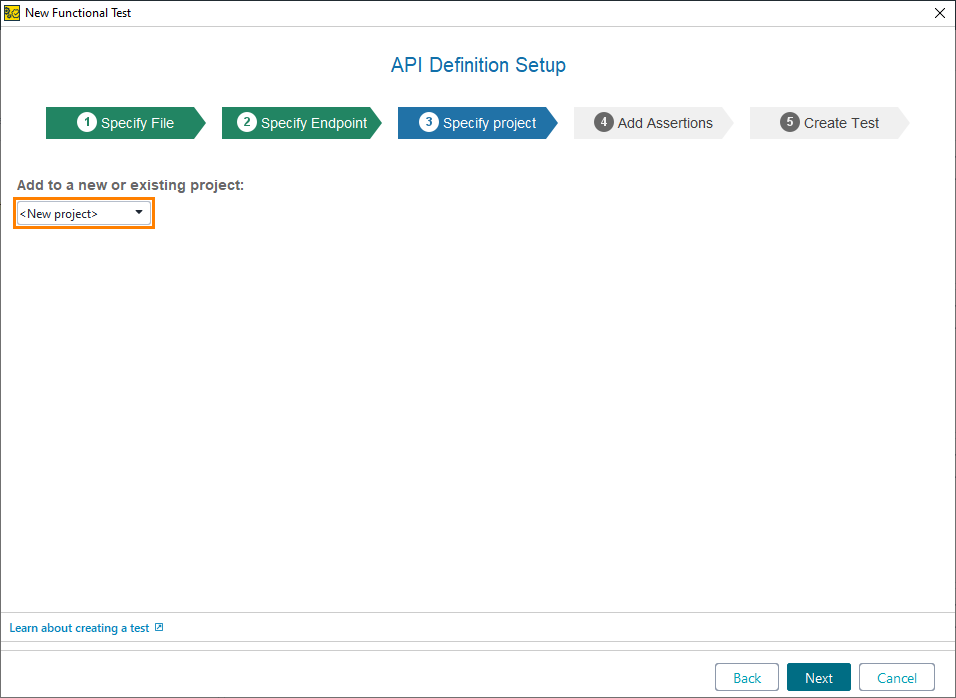Expand project list using the dropdown arrow
This screenshot has height=698, width=956.
click(139, 213)
